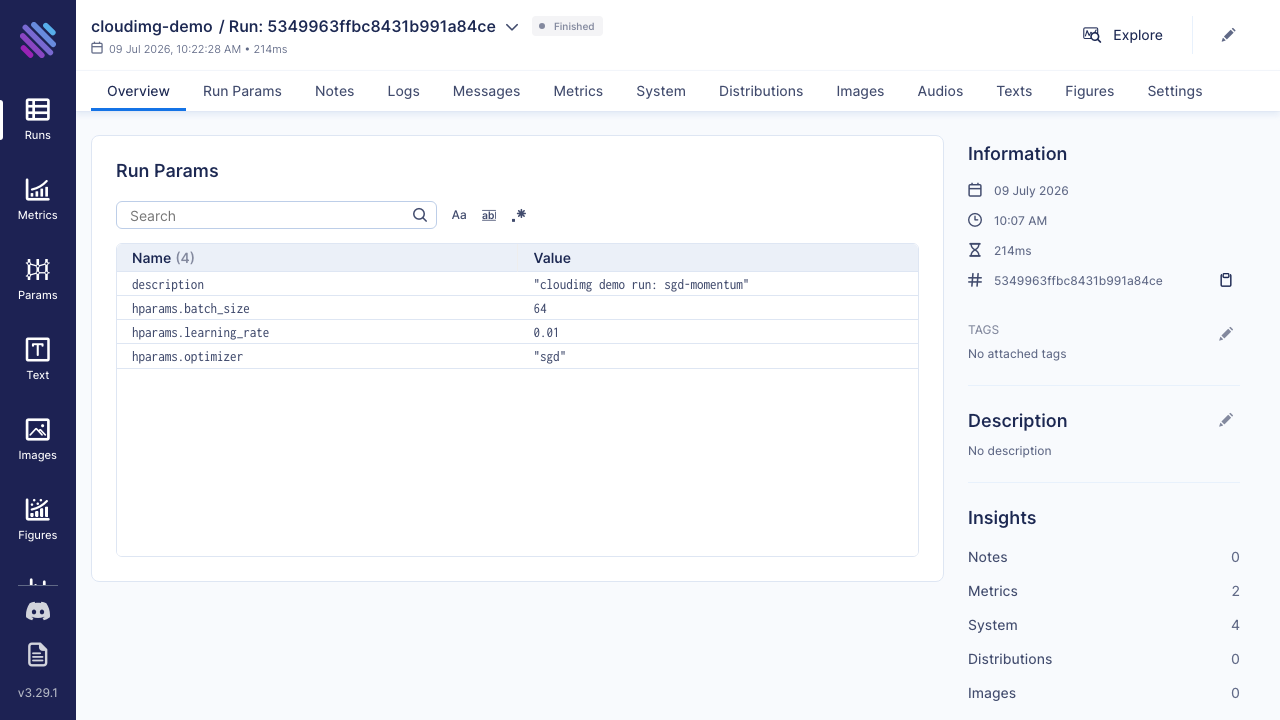Toggle regular expression search option
This screenshot has width=1280, height=720.
pos(519,215)
